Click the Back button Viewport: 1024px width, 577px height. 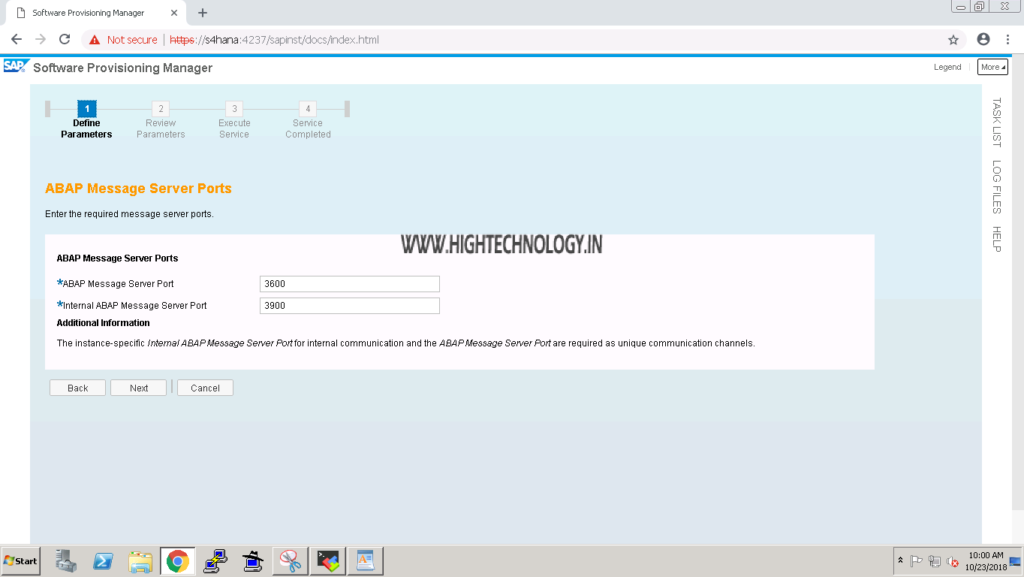78,388
